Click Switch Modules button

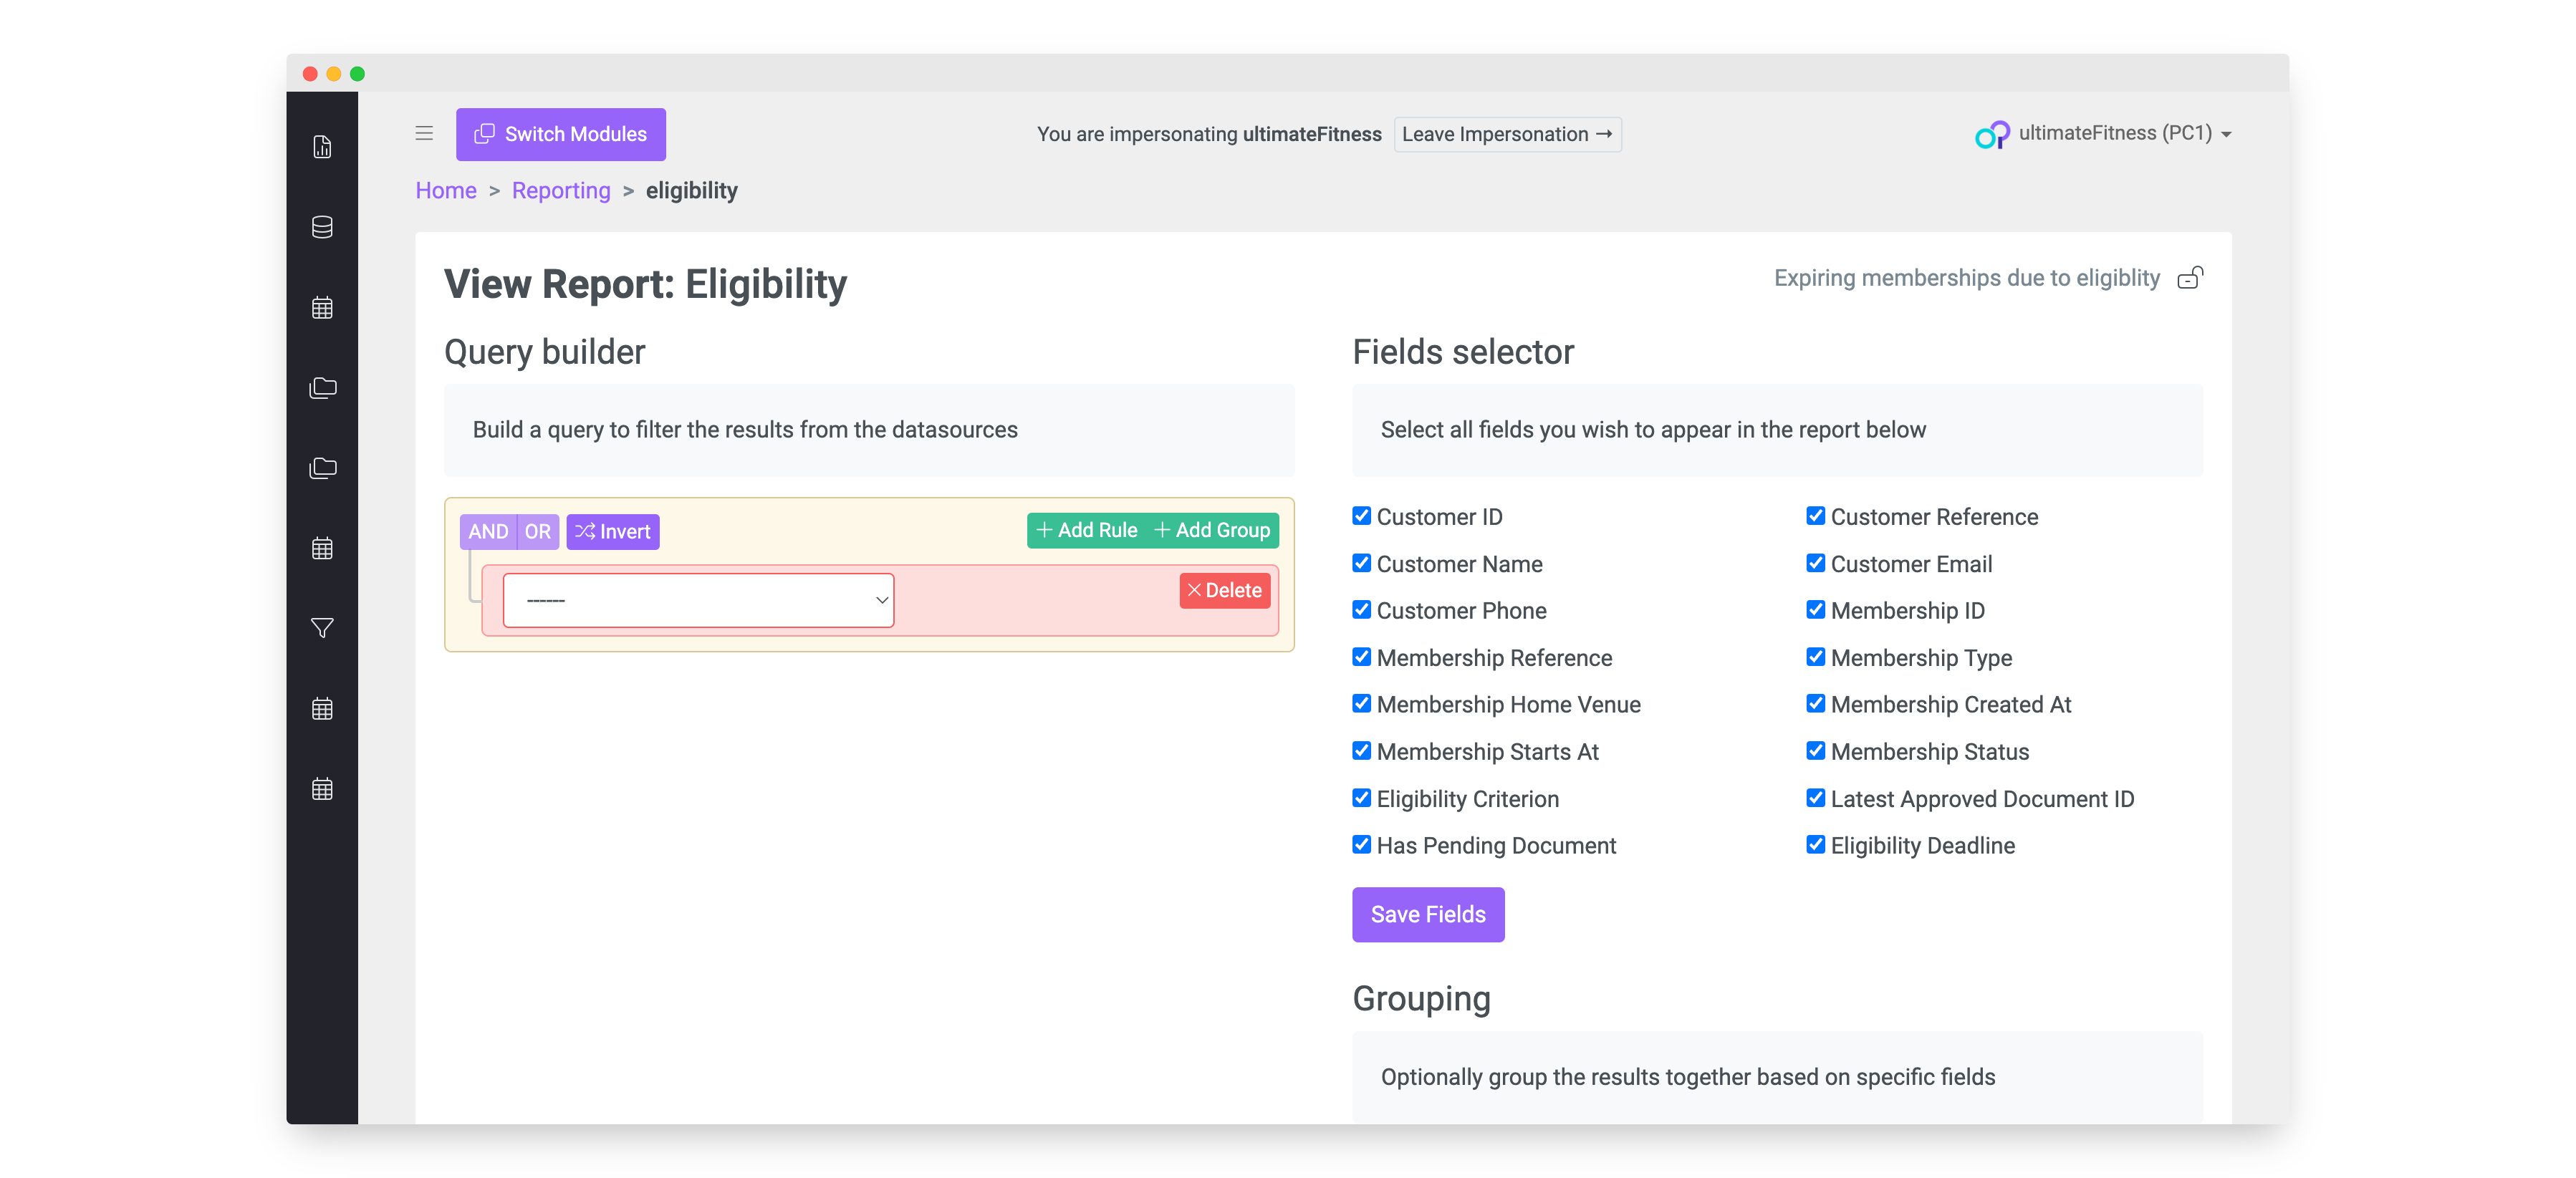coord(561,134)
